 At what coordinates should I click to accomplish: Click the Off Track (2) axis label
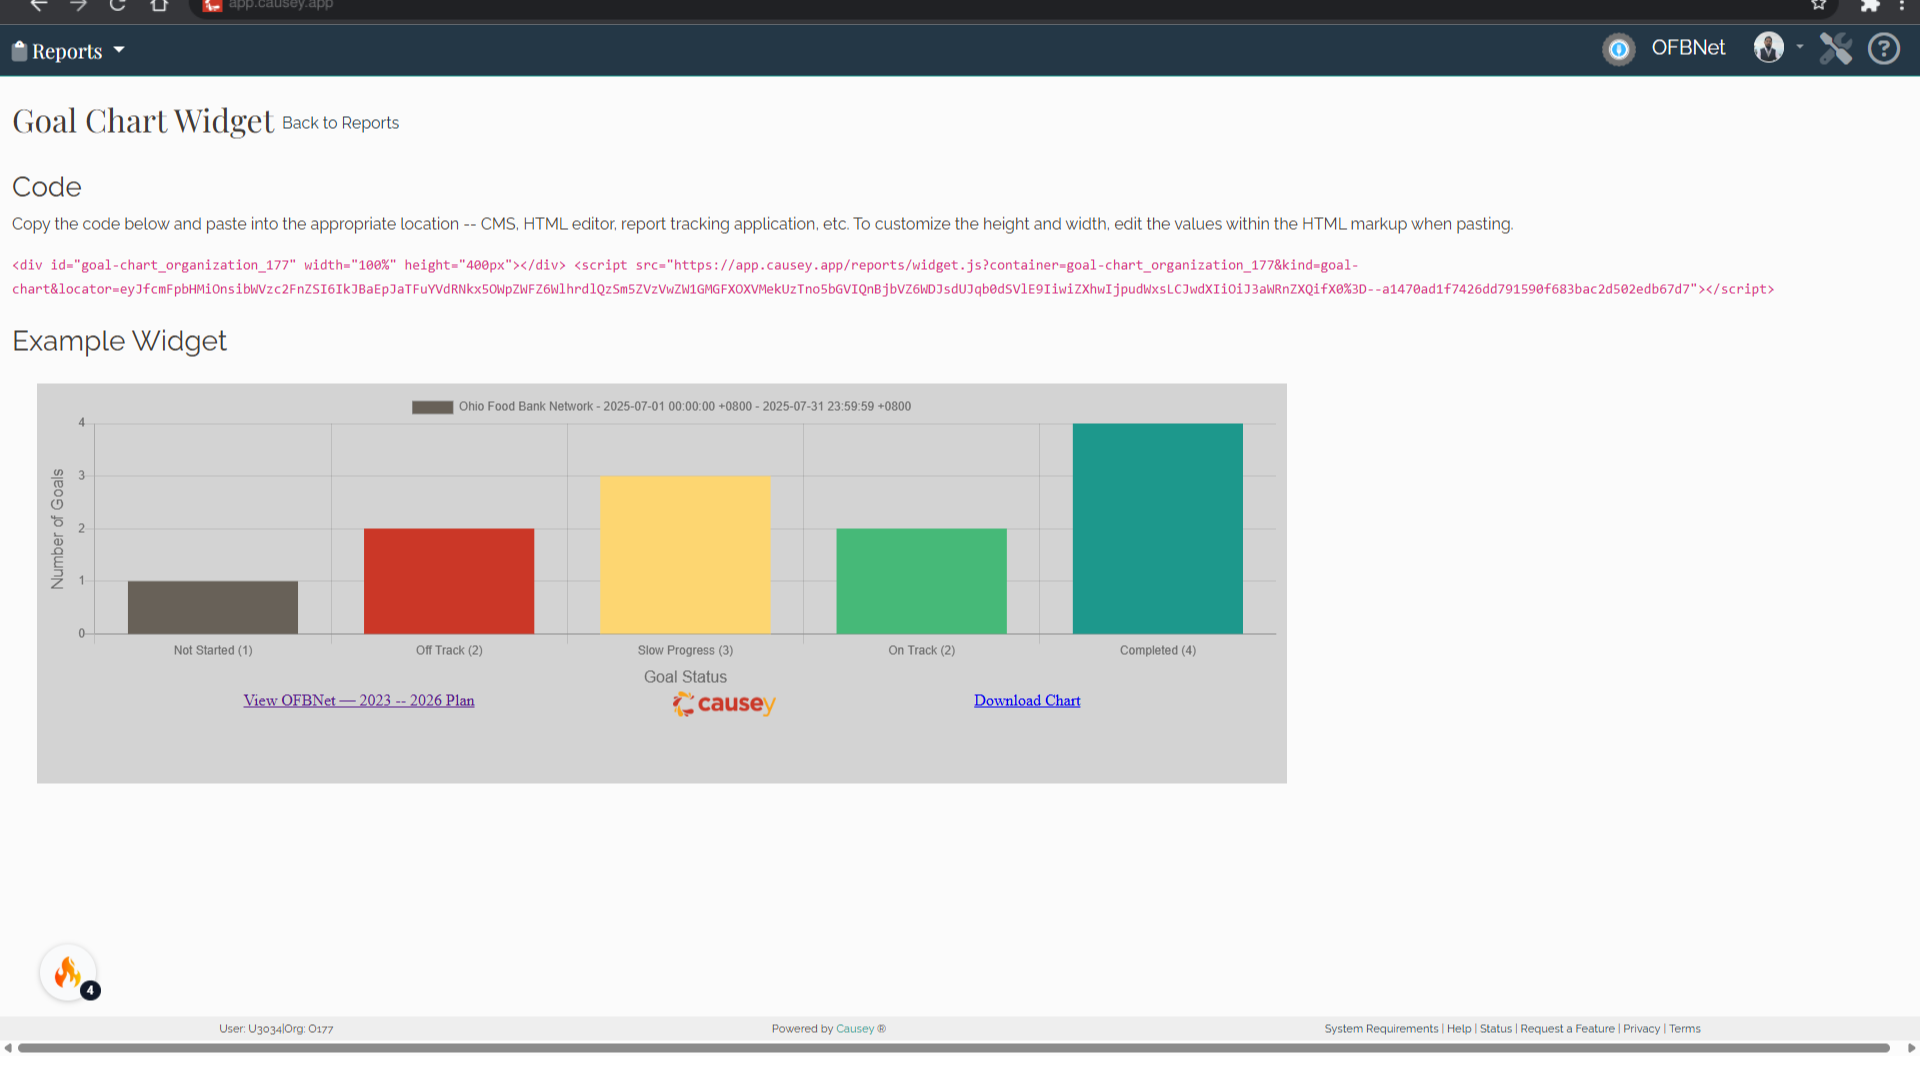(449, 650)
